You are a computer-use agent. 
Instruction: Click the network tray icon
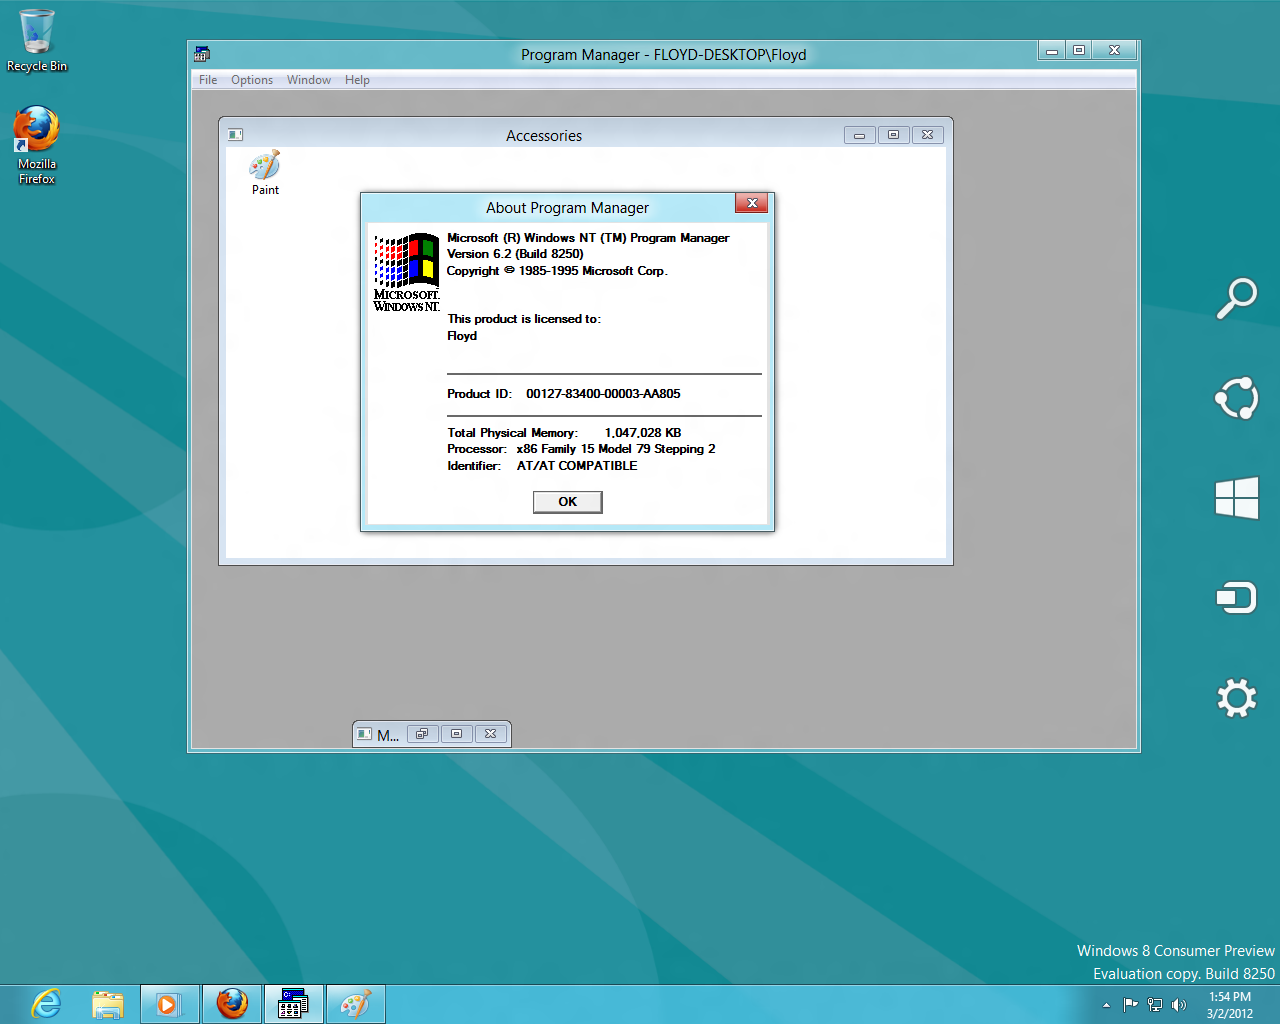tap(1155, 1005)
